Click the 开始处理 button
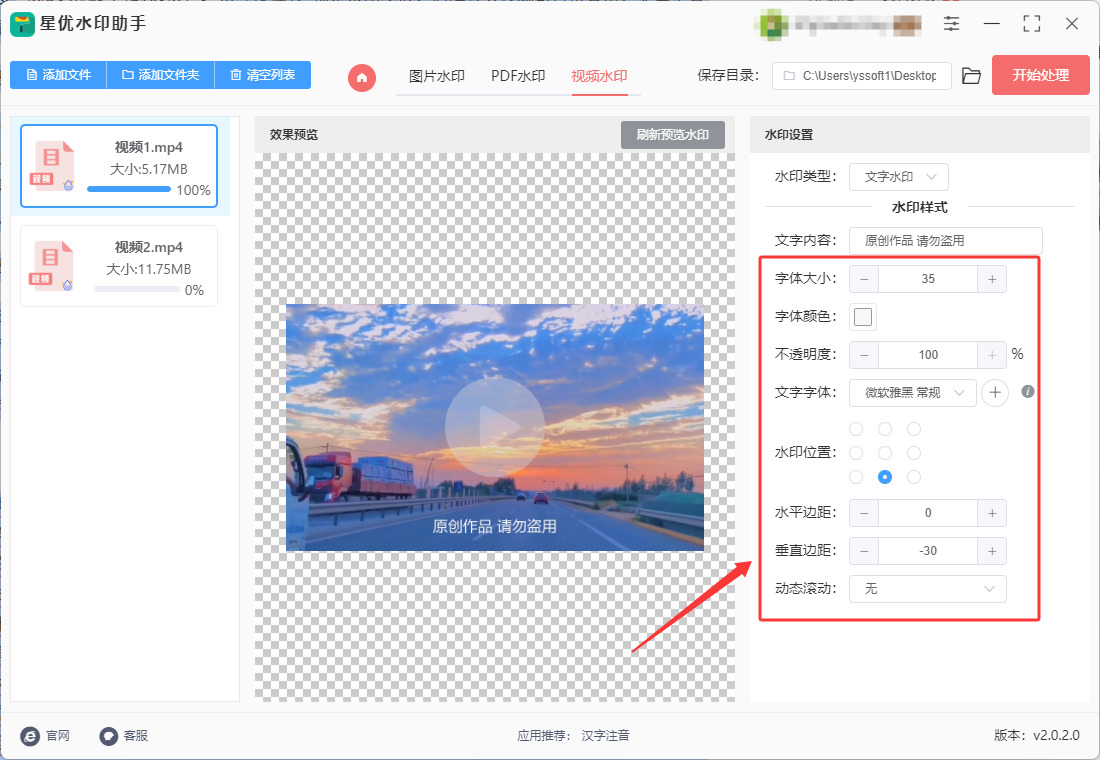Screen dimensions: 1100x760 click(1040, 75)
